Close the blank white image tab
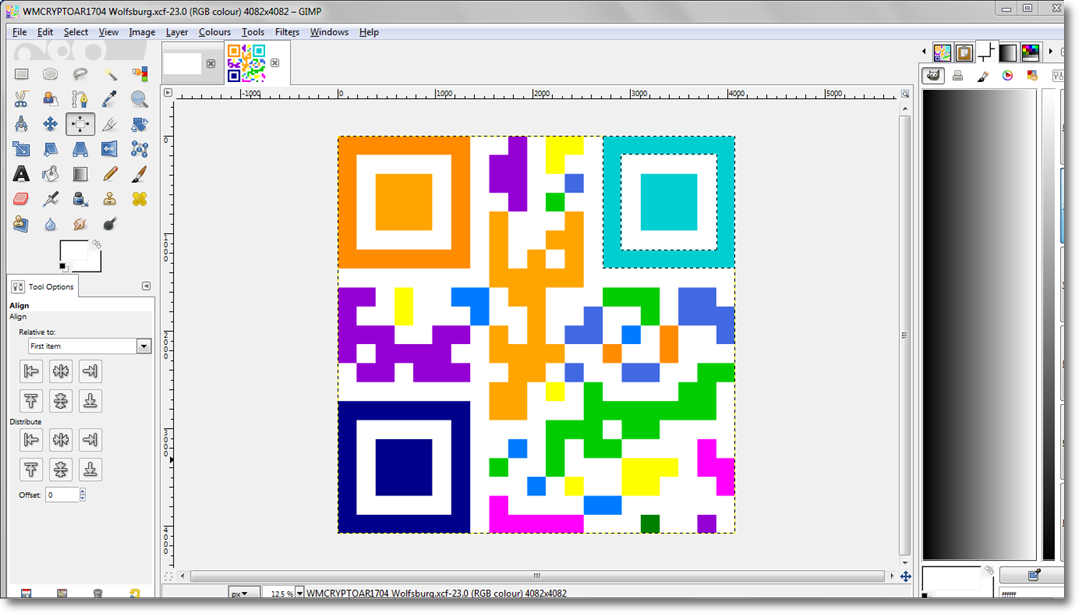The height and width of the screenshot is (615, 1080). 211,63
